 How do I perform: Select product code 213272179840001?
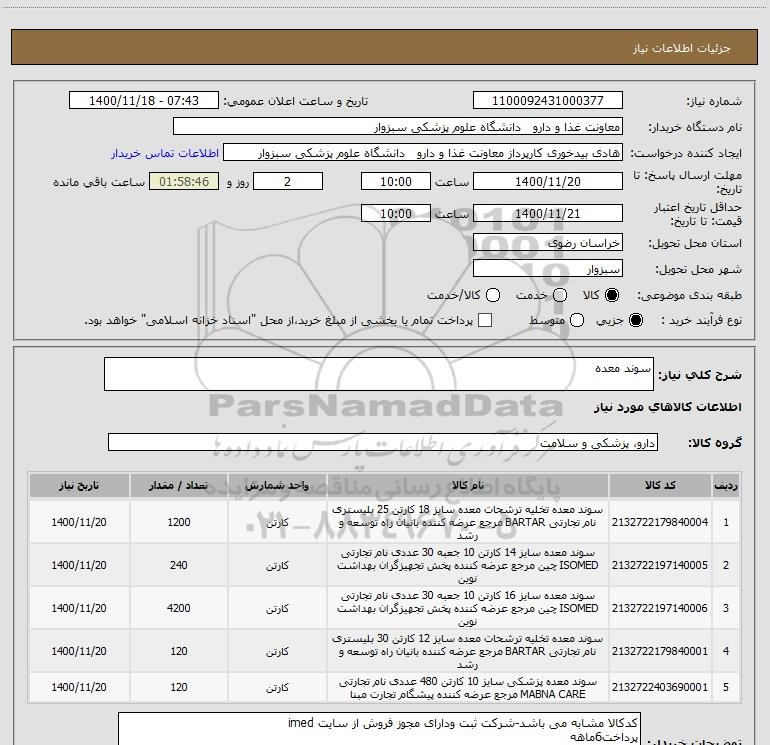click(660, 651)
